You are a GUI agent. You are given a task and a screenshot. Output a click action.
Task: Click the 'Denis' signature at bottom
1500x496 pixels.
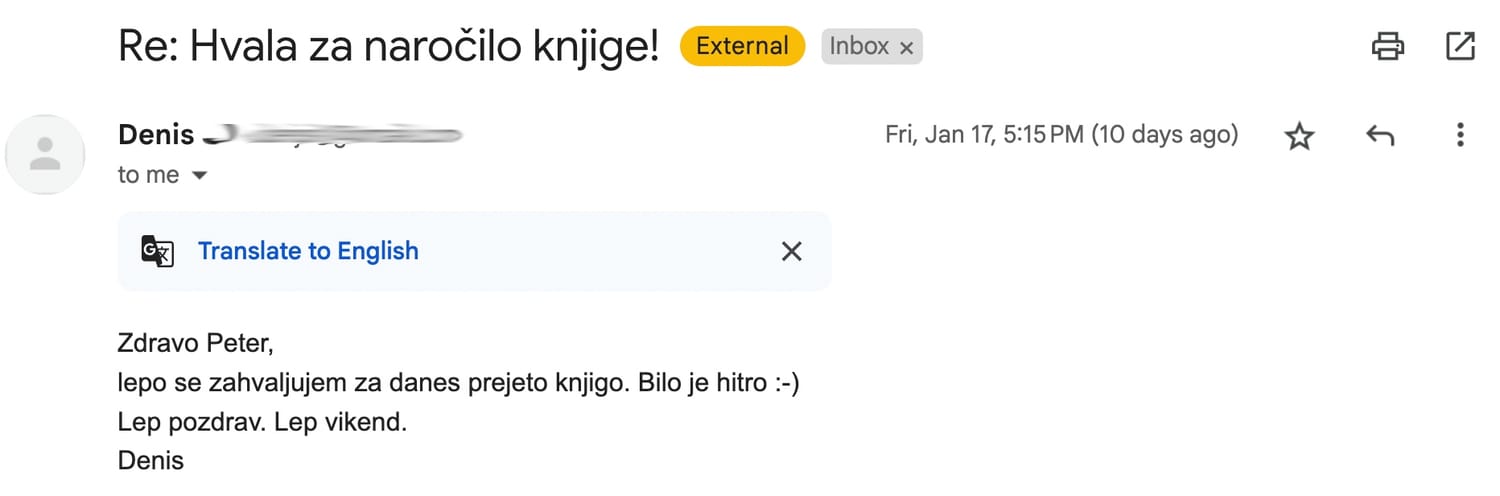(151, 460)
